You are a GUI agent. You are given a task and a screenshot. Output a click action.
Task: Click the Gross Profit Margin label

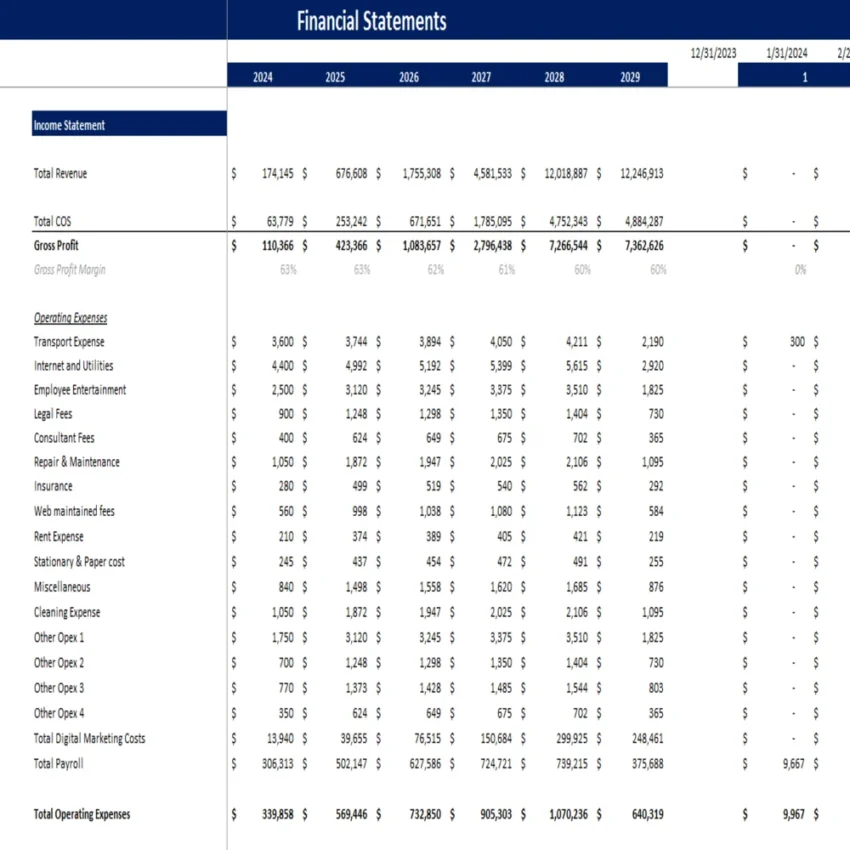pos(67,269)
